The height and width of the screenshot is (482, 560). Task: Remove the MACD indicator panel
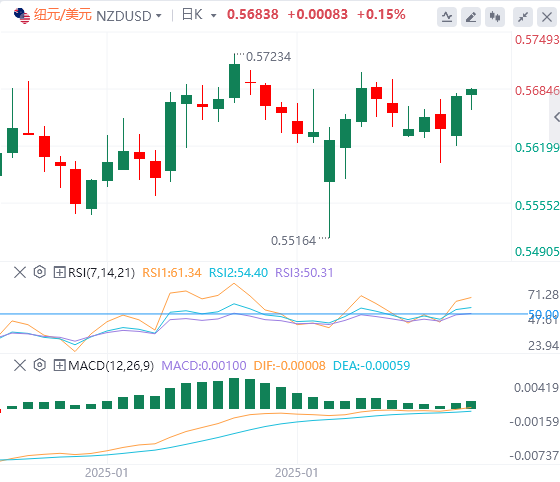(20, 366)
